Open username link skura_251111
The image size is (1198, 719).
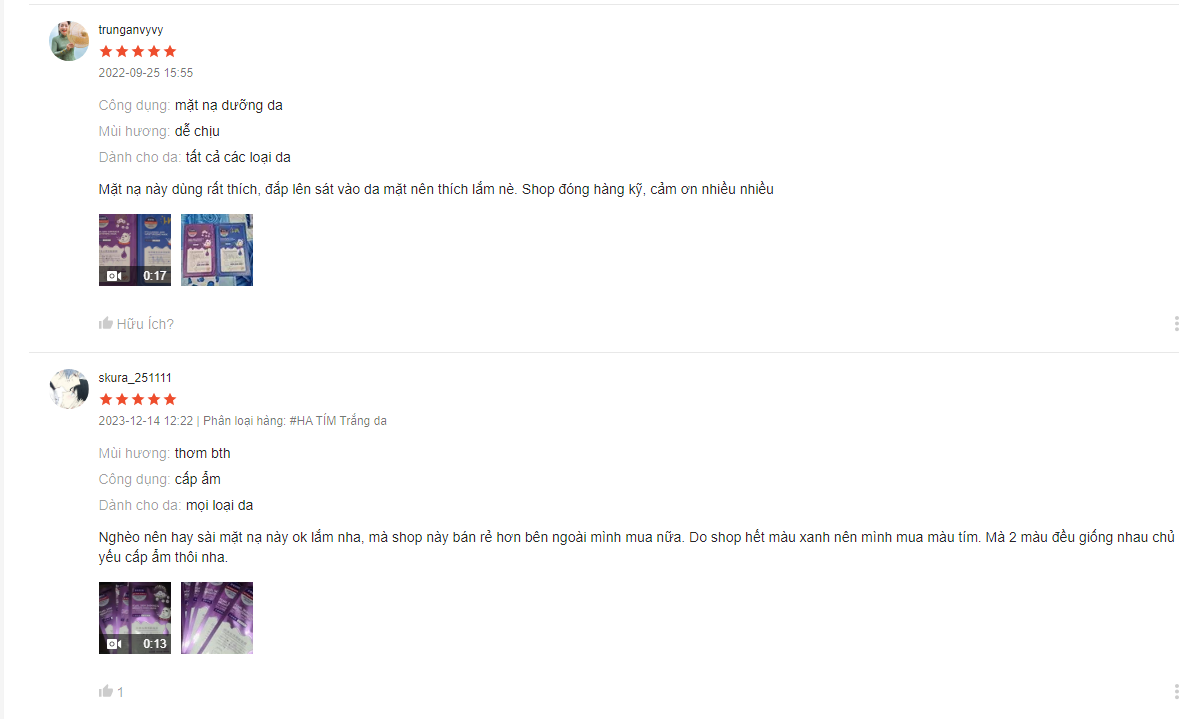coord(135,377)
